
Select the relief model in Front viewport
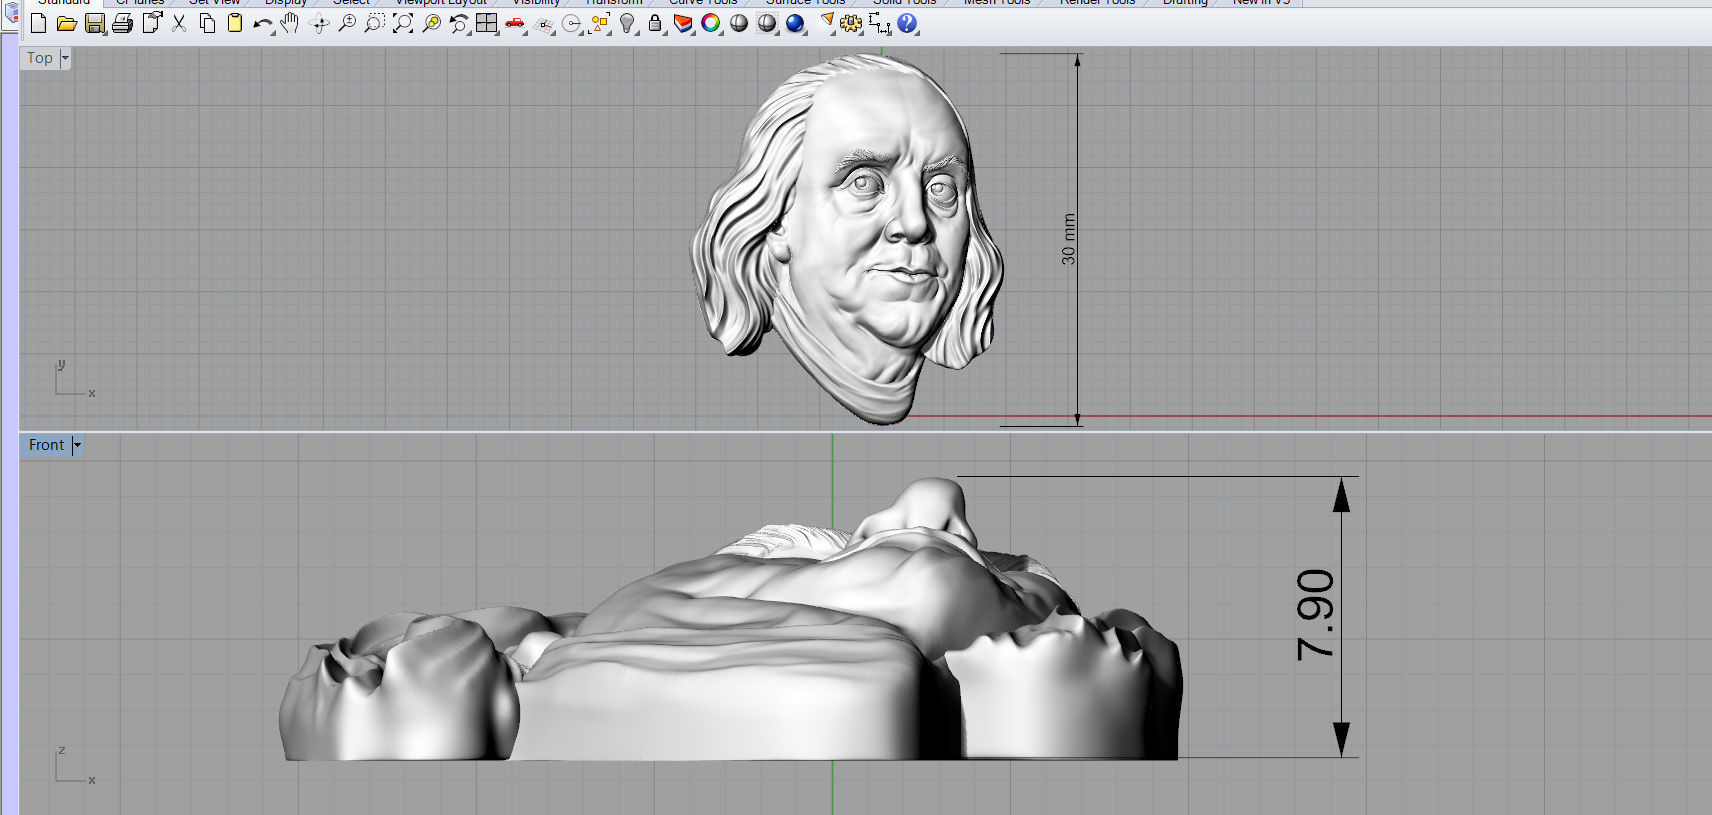pos(730,620)
